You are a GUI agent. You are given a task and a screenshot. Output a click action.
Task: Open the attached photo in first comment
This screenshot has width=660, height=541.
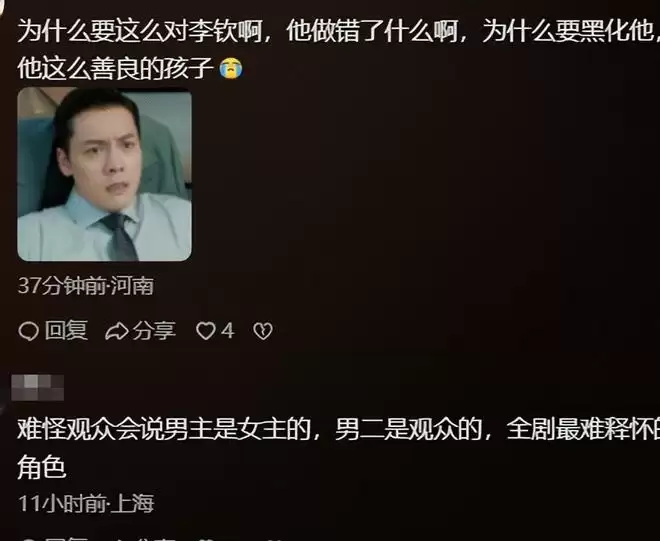pos(104,174)
